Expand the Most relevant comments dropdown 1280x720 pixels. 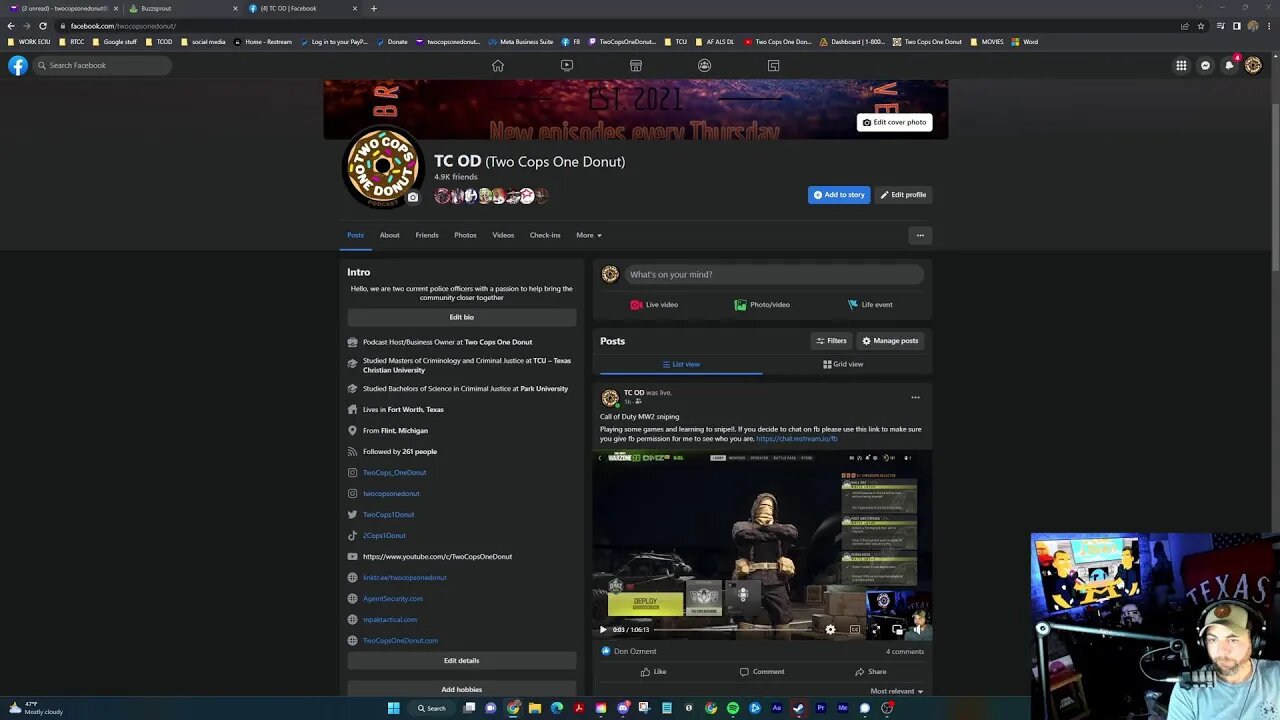tap(896, 691)
